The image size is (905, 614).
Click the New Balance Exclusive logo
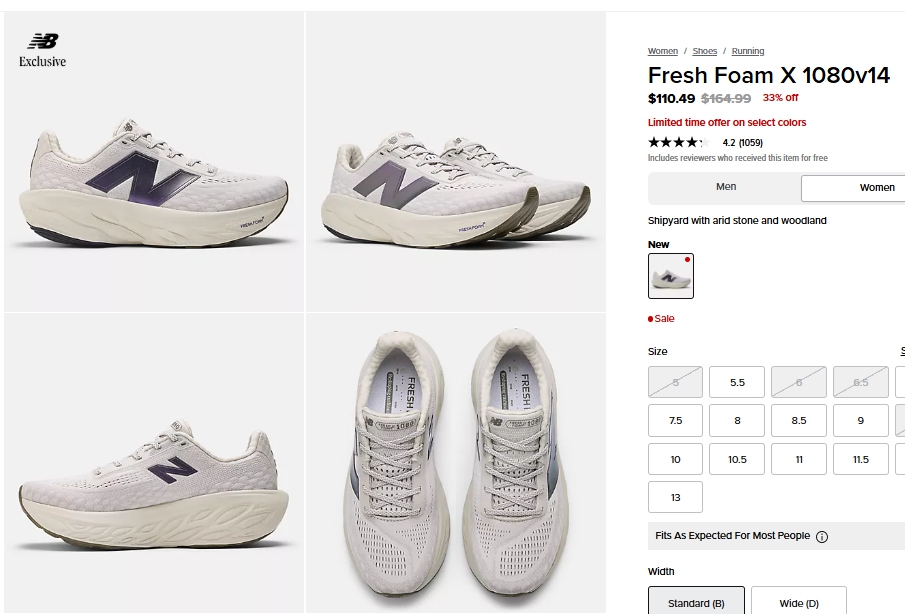[43, 50]
